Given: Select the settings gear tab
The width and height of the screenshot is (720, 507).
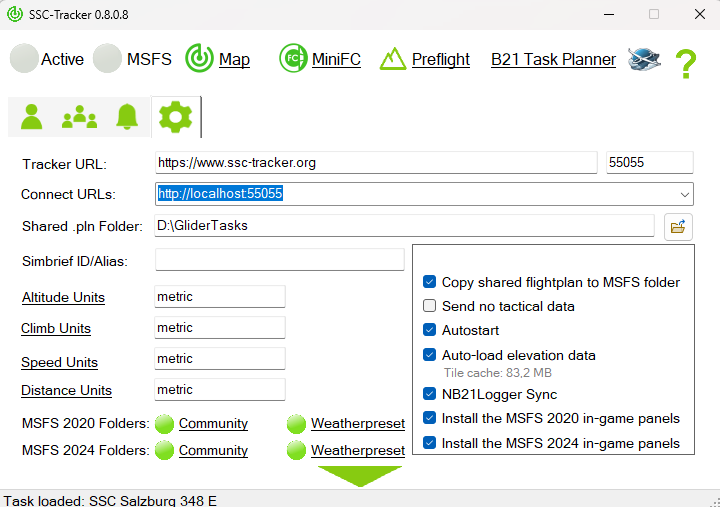Looking at the screenshot, I should 175,117.
